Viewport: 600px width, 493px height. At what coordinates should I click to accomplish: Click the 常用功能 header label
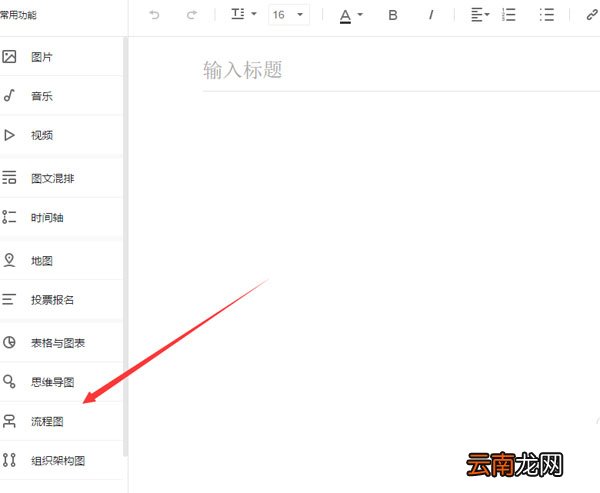tap(18, 15)
